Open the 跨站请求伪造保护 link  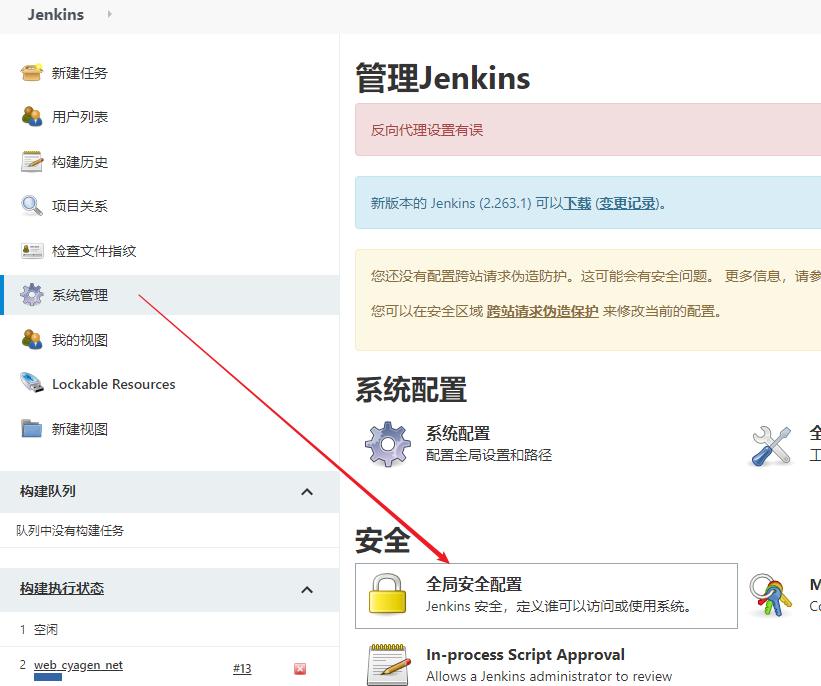542,311
